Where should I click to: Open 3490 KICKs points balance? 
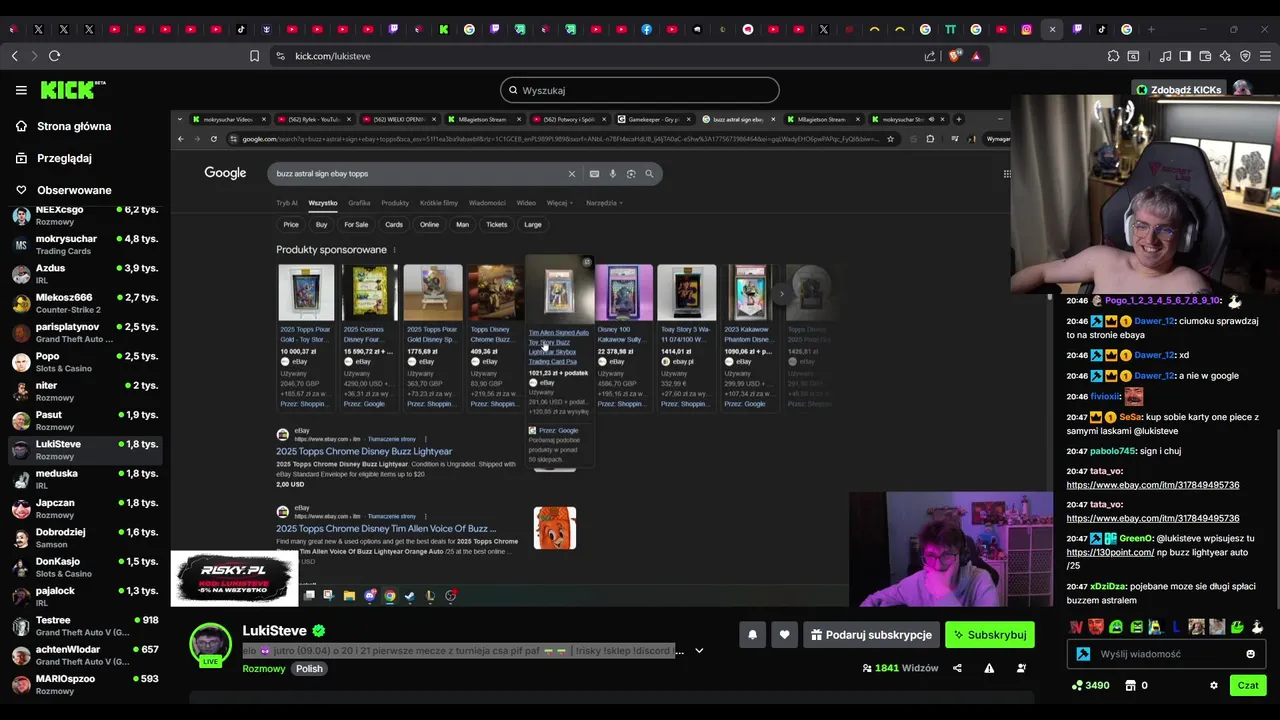(1090, 686)
